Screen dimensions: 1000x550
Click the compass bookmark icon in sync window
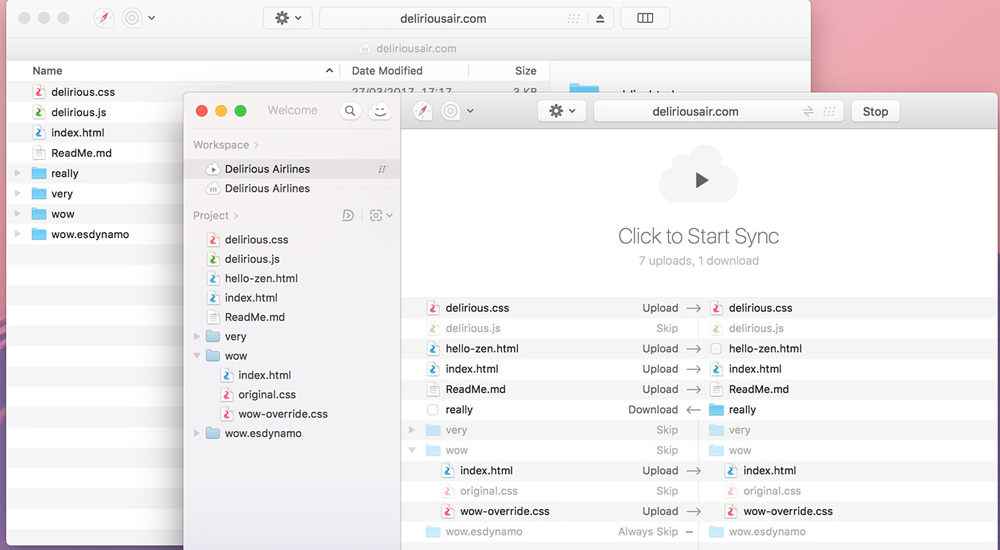tap(422, 111)
